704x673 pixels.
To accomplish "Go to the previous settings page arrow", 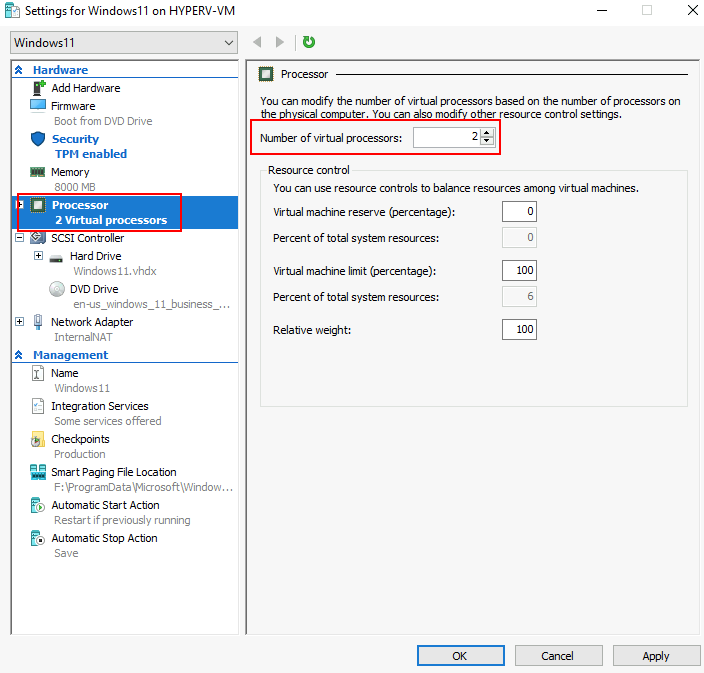I will pyautogui.click(x=257, y=42).
